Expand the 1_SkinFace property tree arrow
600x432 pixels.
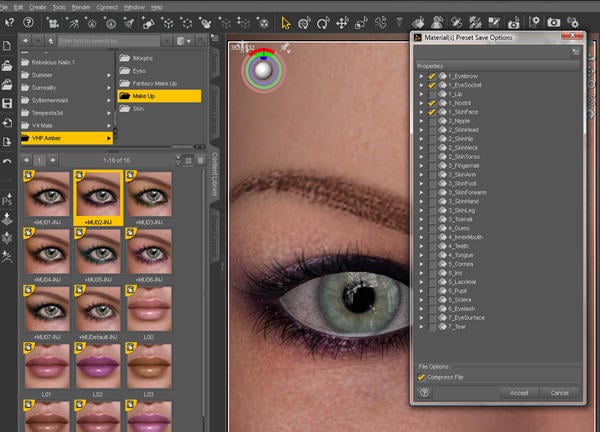click(x=422, y=112)
